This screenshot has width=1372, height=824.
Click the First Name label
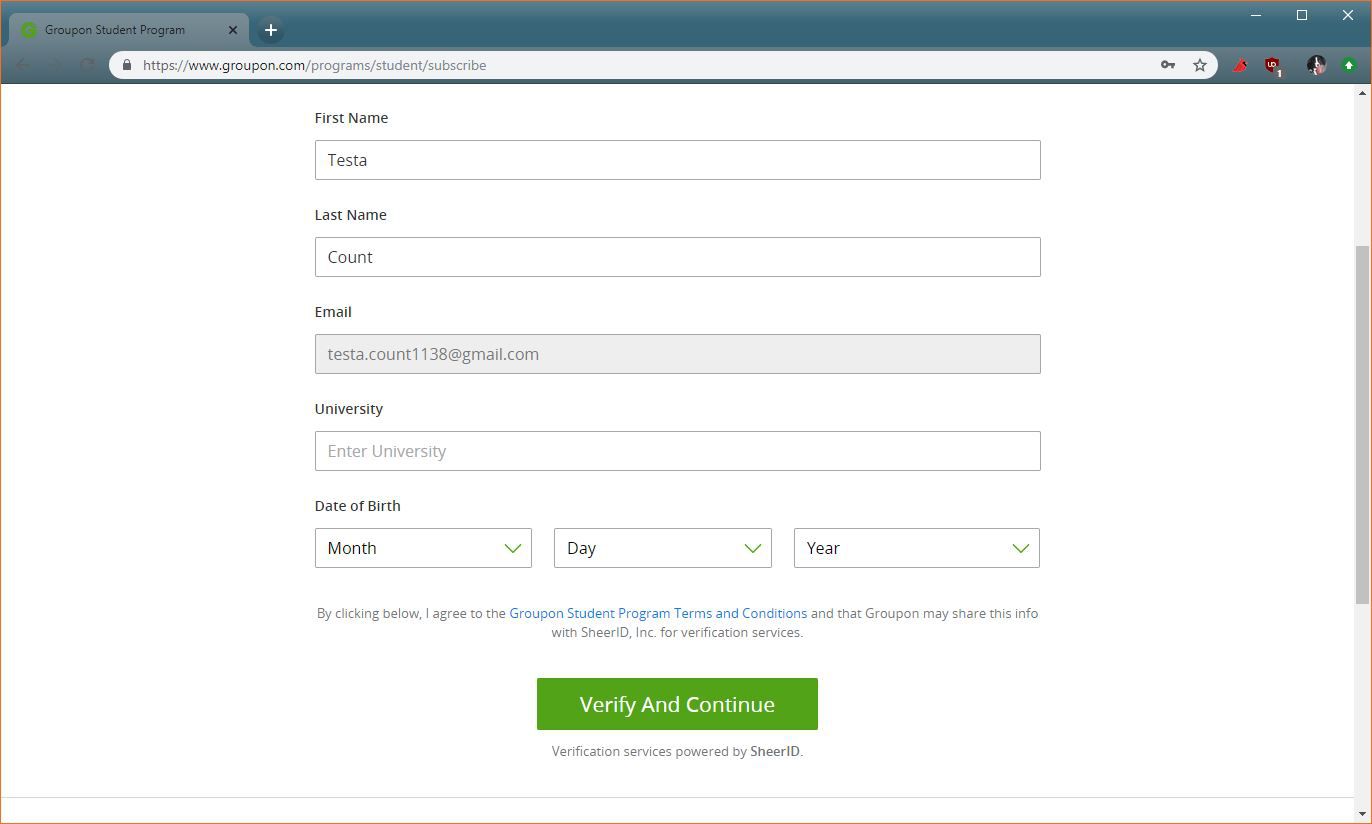pos(351,118)
